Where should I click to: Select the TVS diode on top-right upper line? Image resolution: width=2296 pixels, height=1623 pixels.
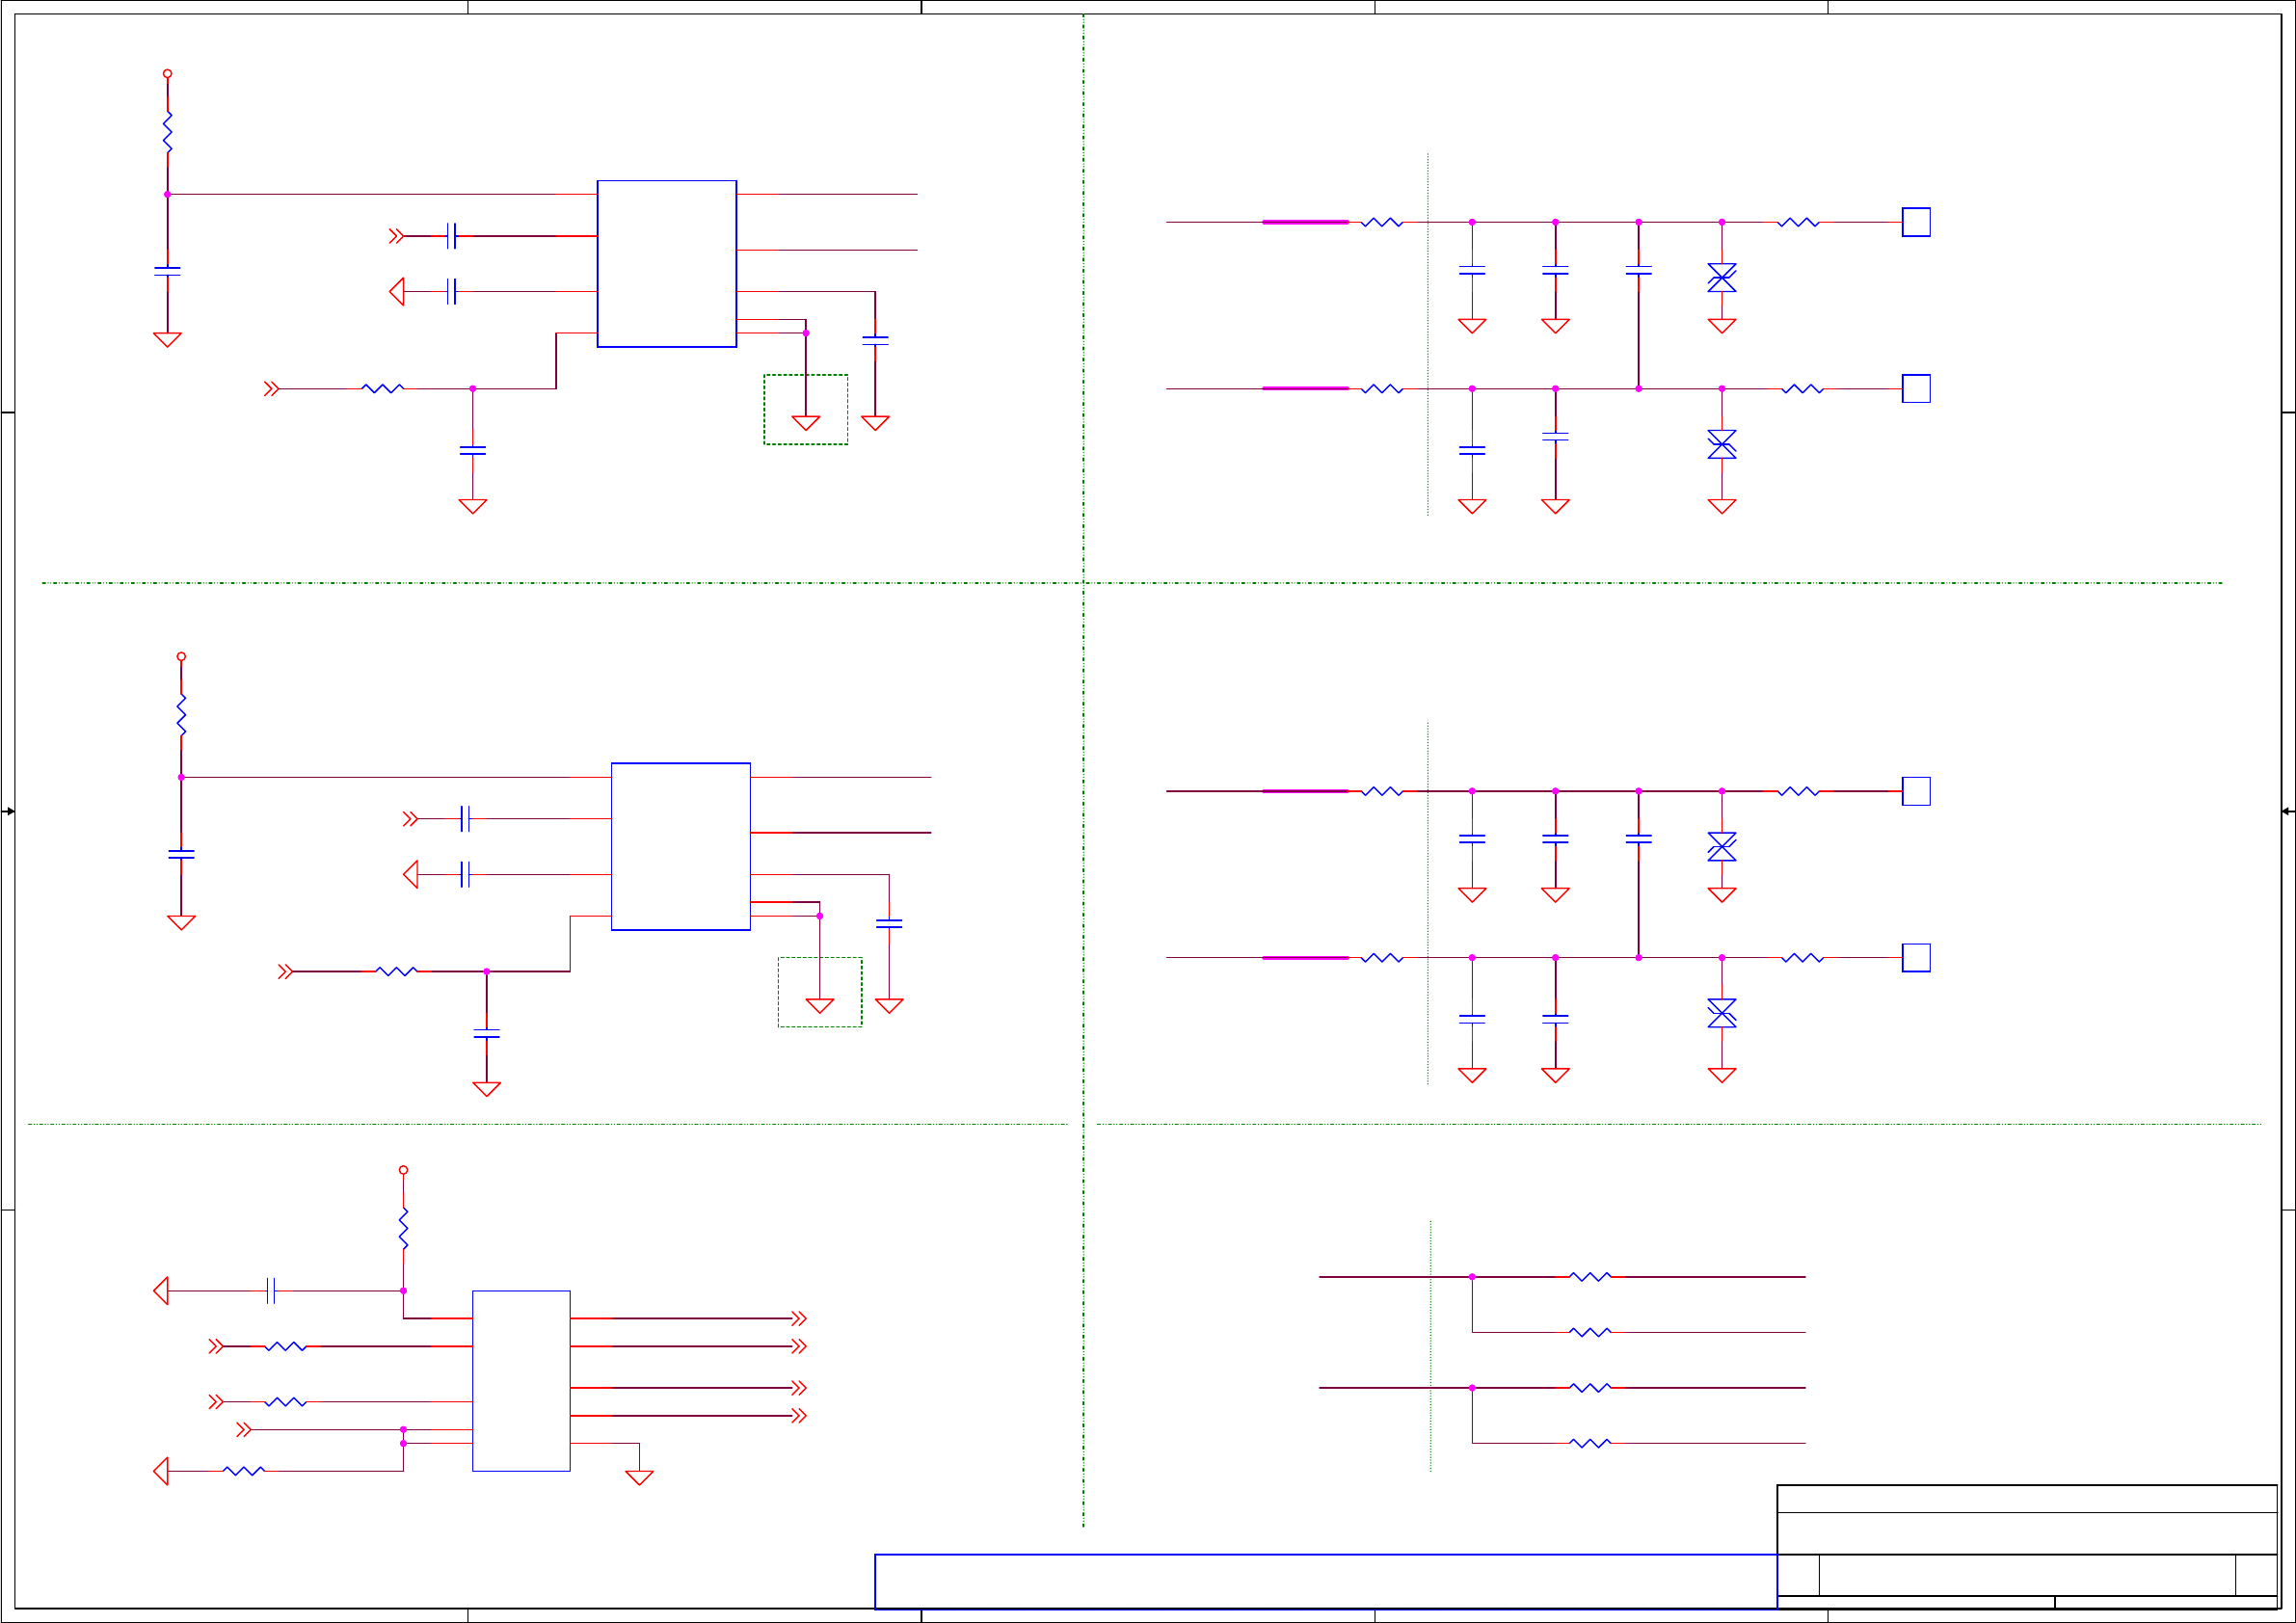[x=1721, y=278]
